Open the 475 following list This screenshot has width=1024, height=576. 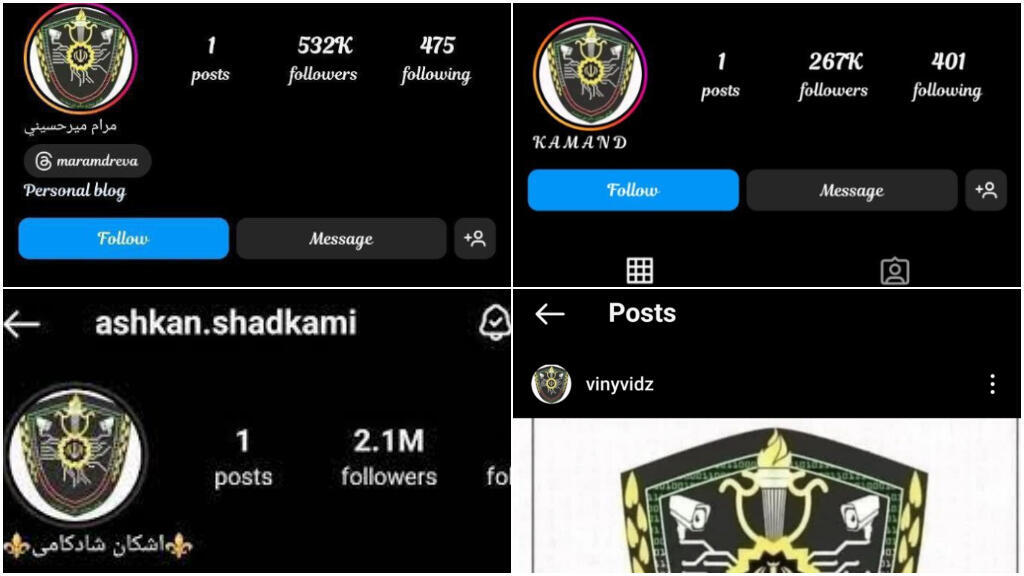tap(436, 59)
